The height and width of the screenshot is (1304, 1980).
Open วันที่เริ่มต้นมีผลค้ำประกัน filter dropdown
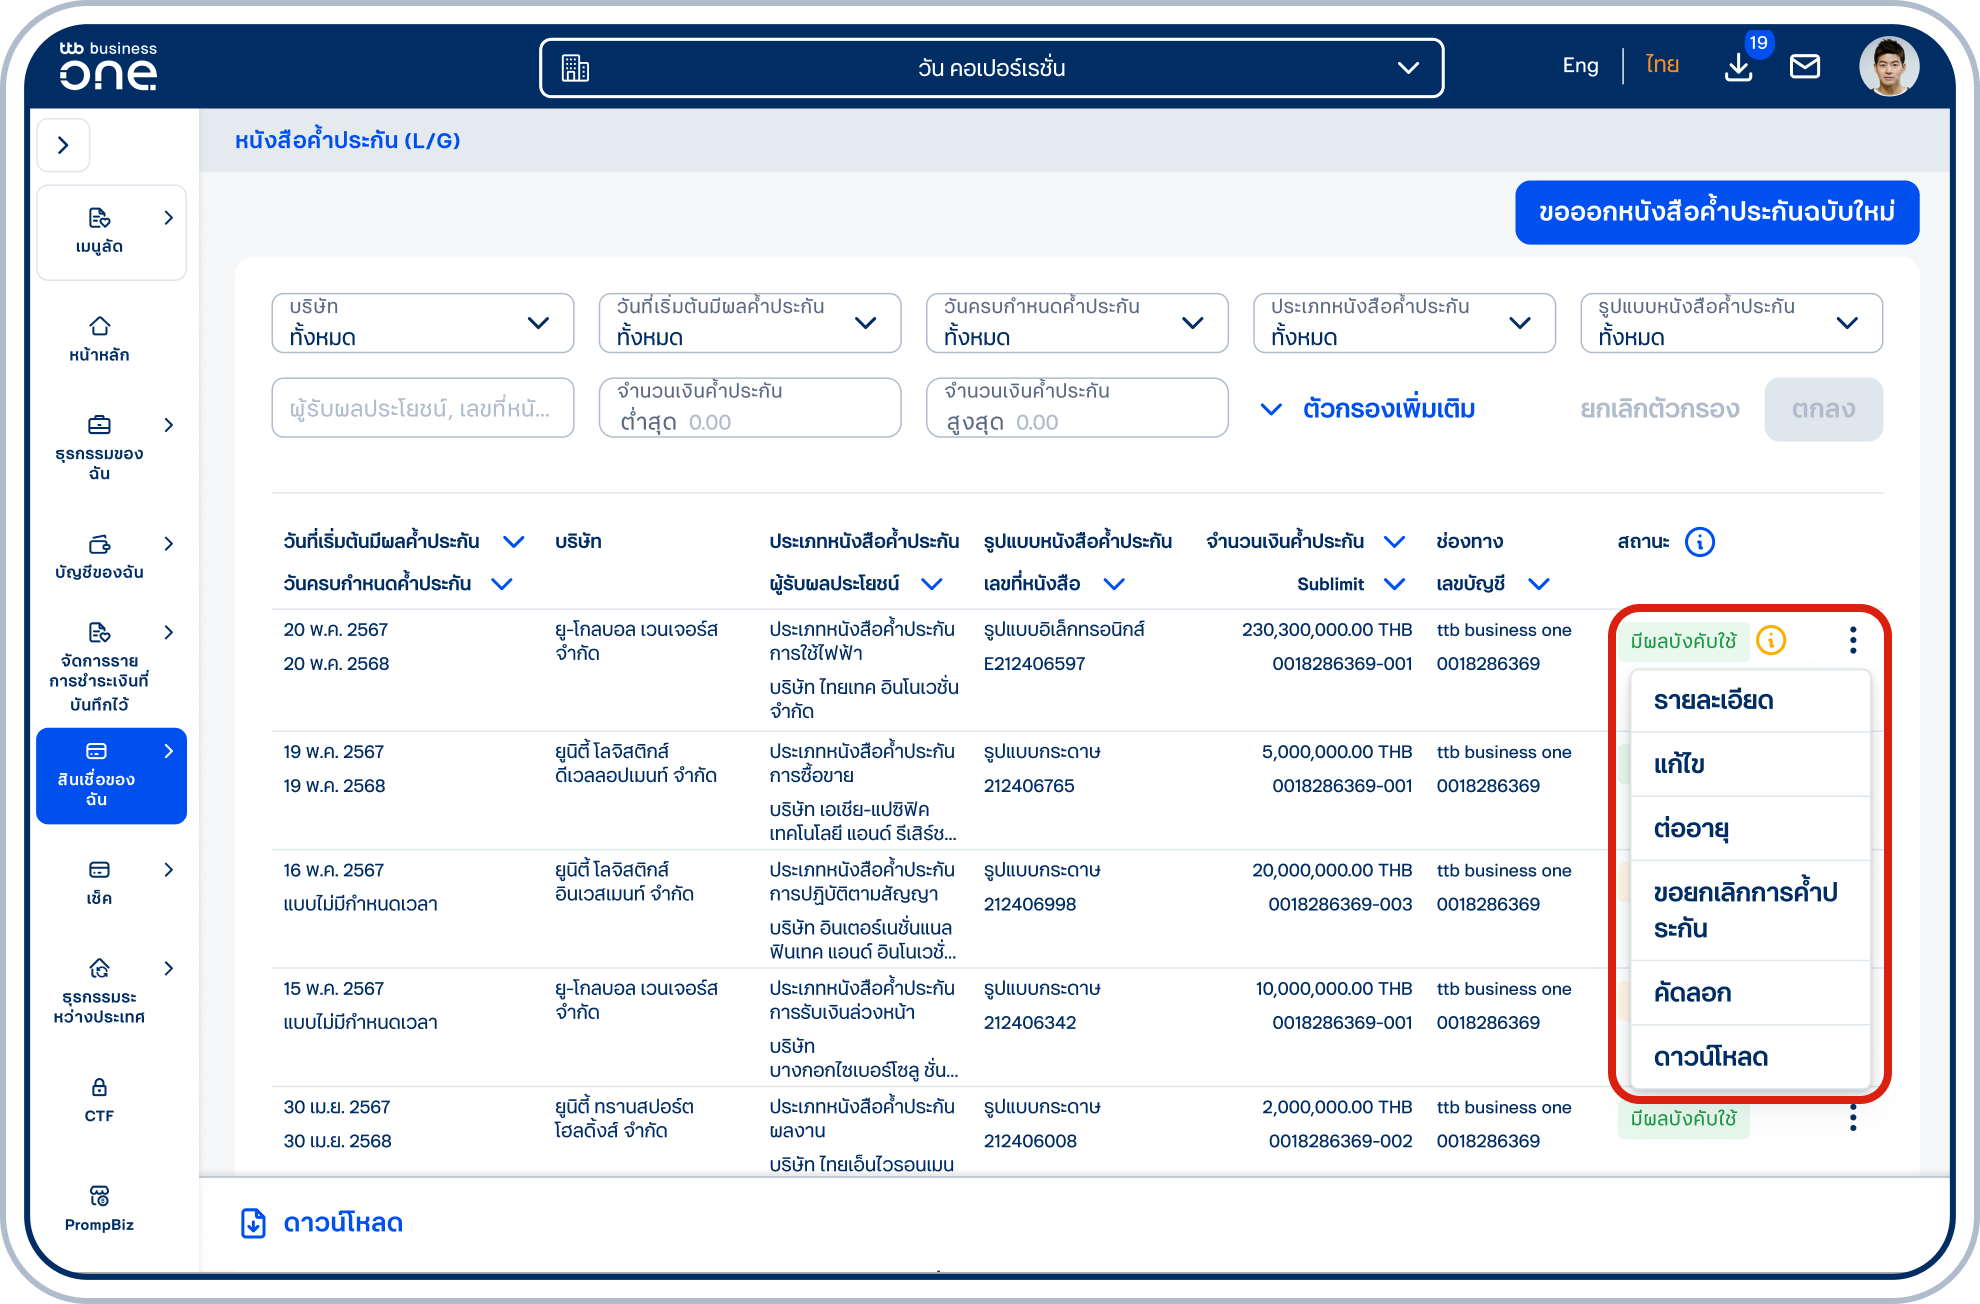pyautogui.click(x=749, y=323)
